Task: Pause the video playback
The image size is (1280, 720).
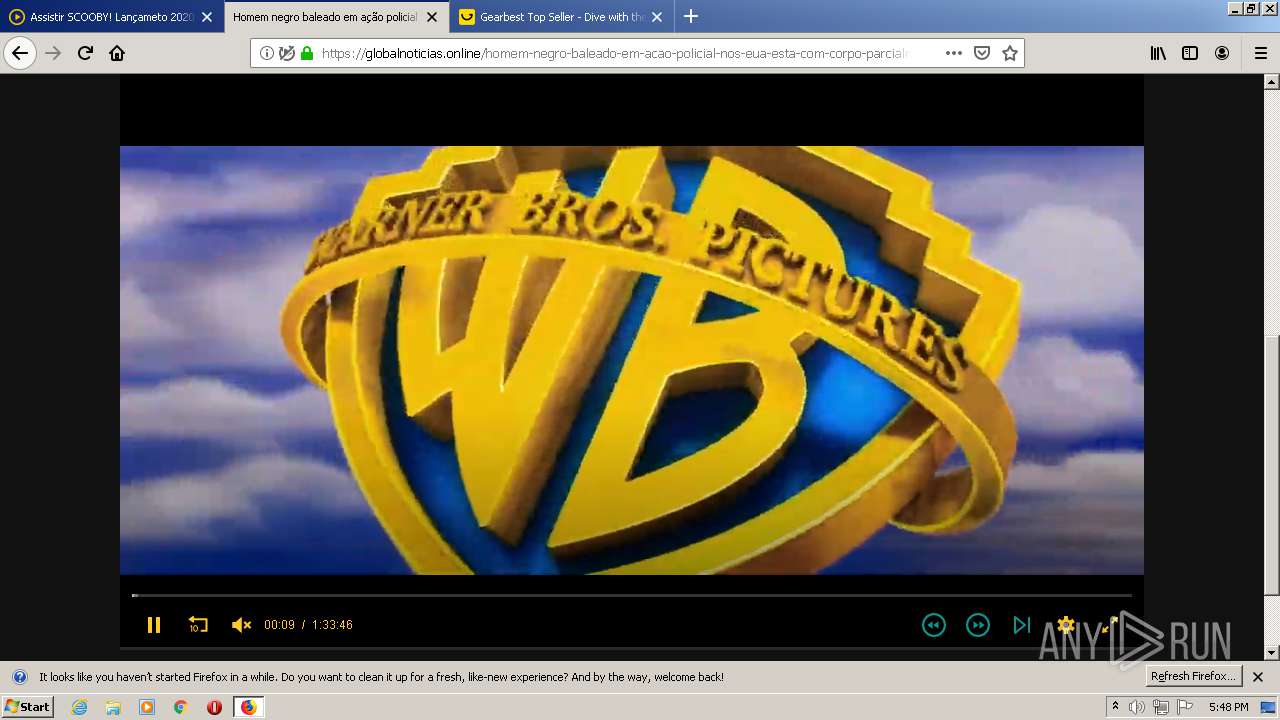Action: pos(154,625)
